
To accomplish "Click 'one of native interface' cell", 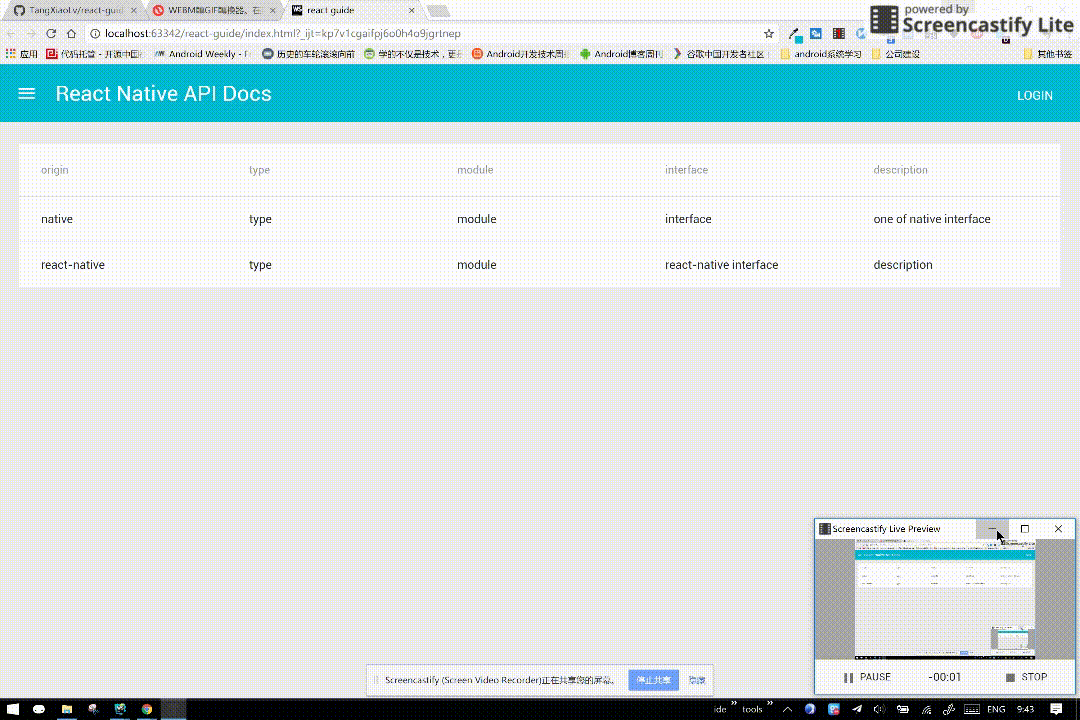I will click(x=931, y=219).
